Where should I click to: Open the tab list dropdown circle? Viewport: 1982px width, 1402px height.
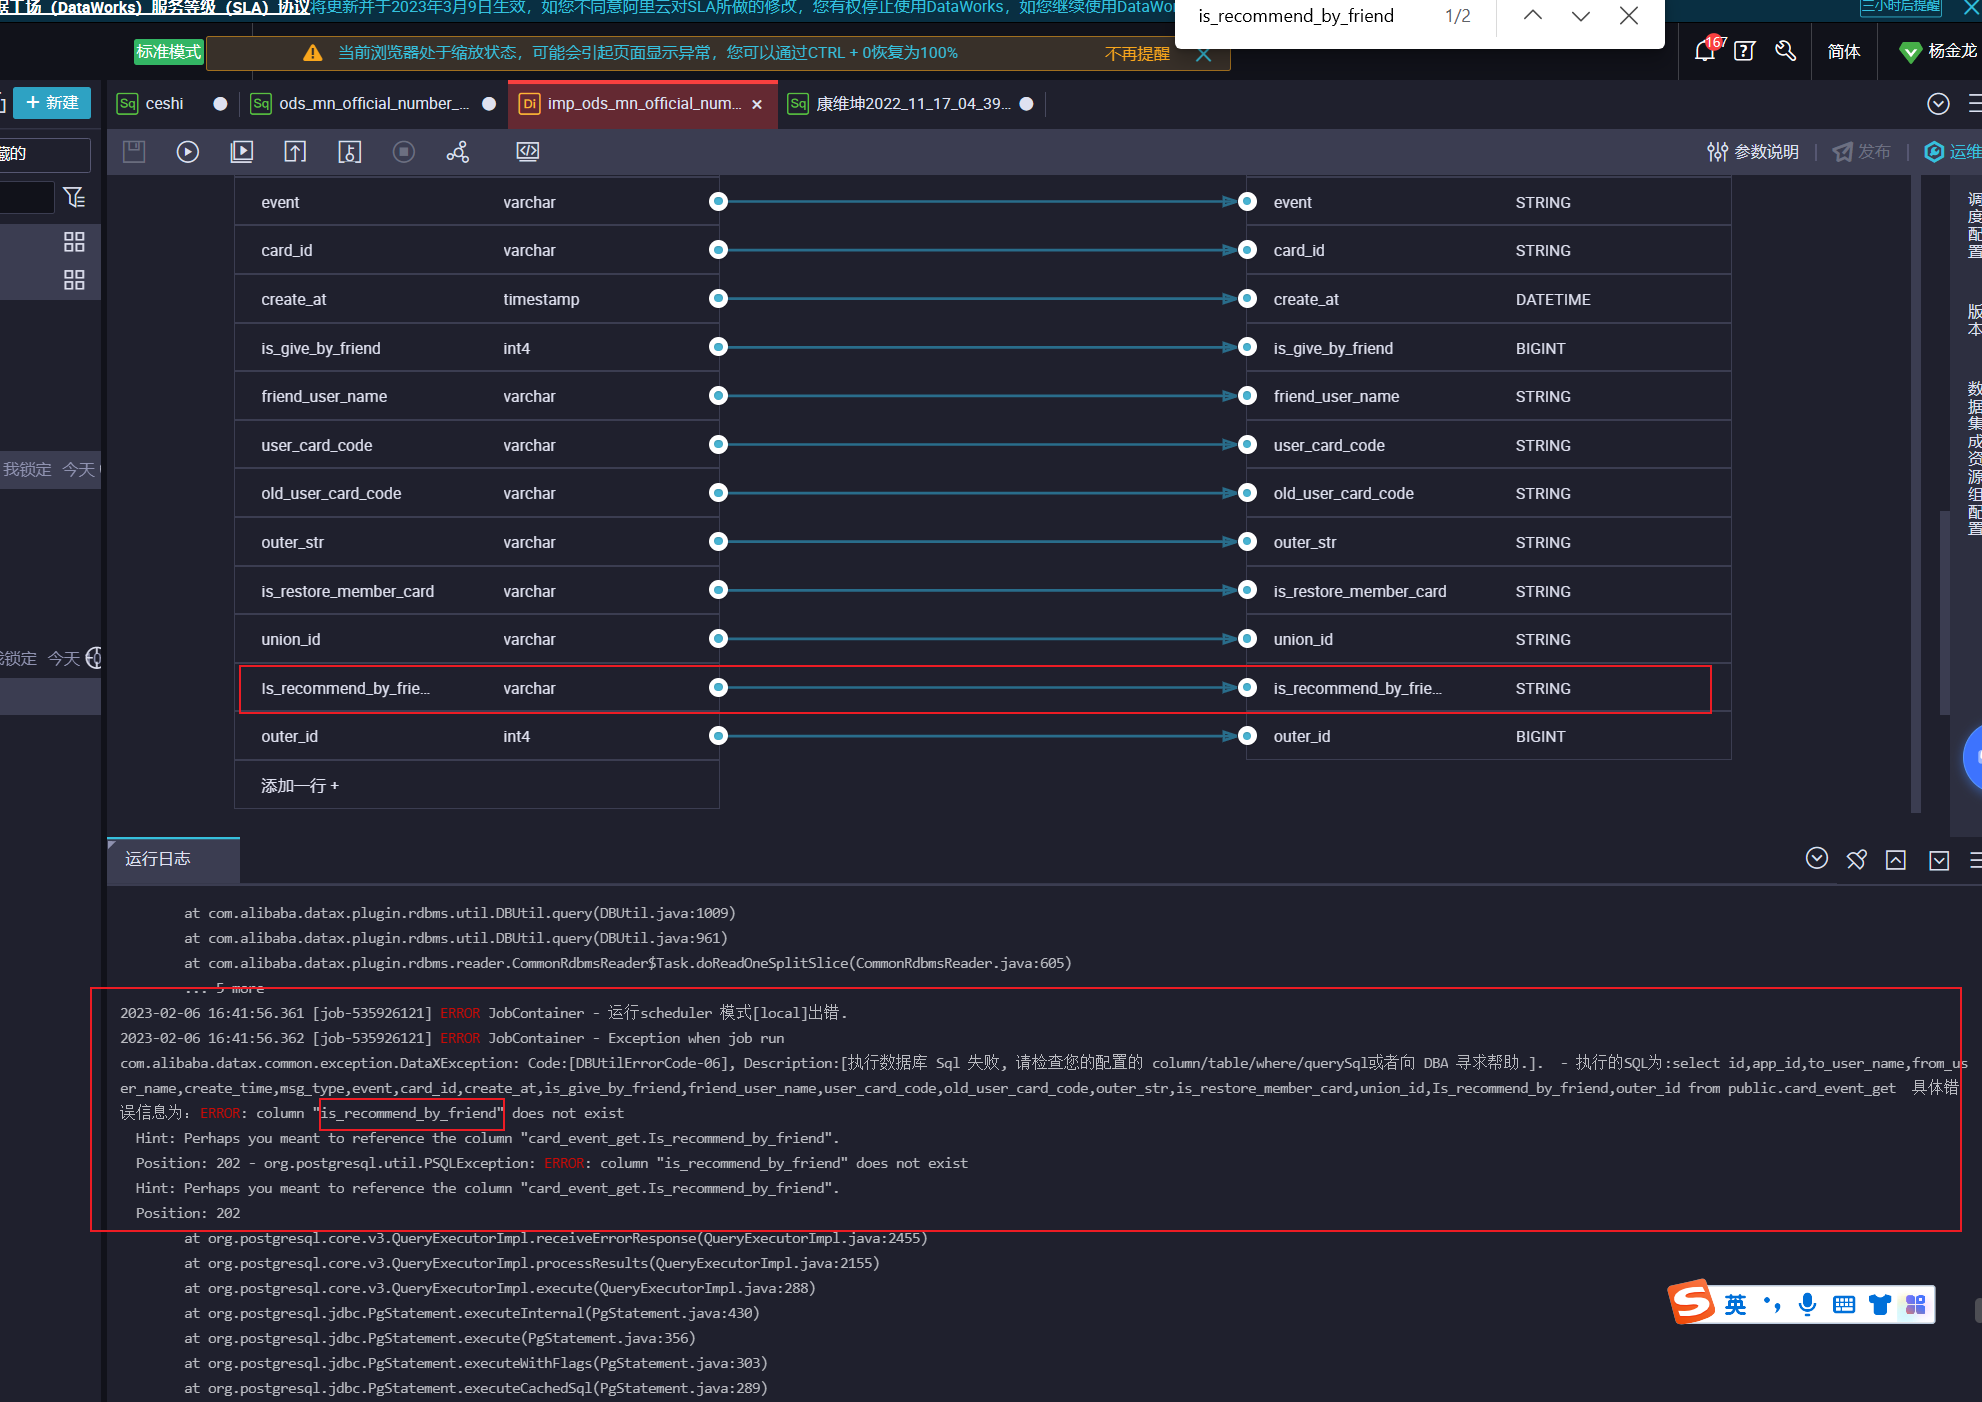(1938, 104)
